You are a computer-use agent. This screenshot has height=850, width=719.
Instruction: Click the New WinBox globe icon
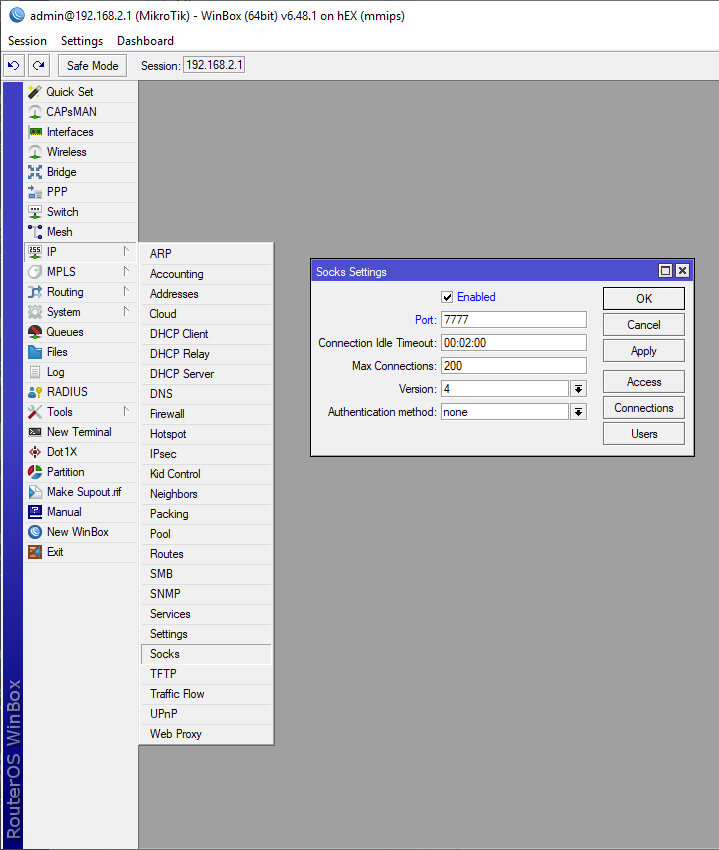click(x=35, y=532)
